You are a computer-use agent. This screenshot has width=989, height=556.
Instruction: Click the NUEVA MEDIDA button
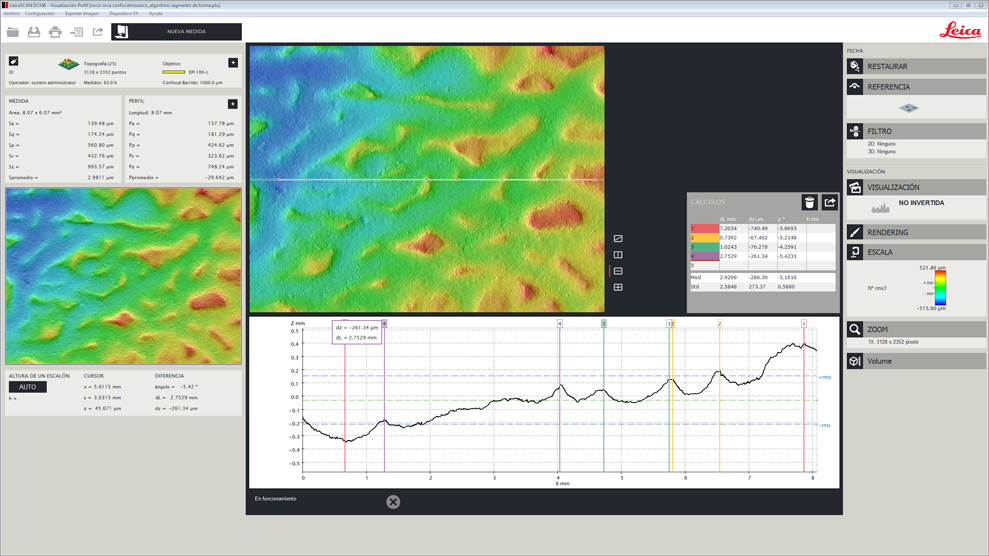tap(176, 32)
